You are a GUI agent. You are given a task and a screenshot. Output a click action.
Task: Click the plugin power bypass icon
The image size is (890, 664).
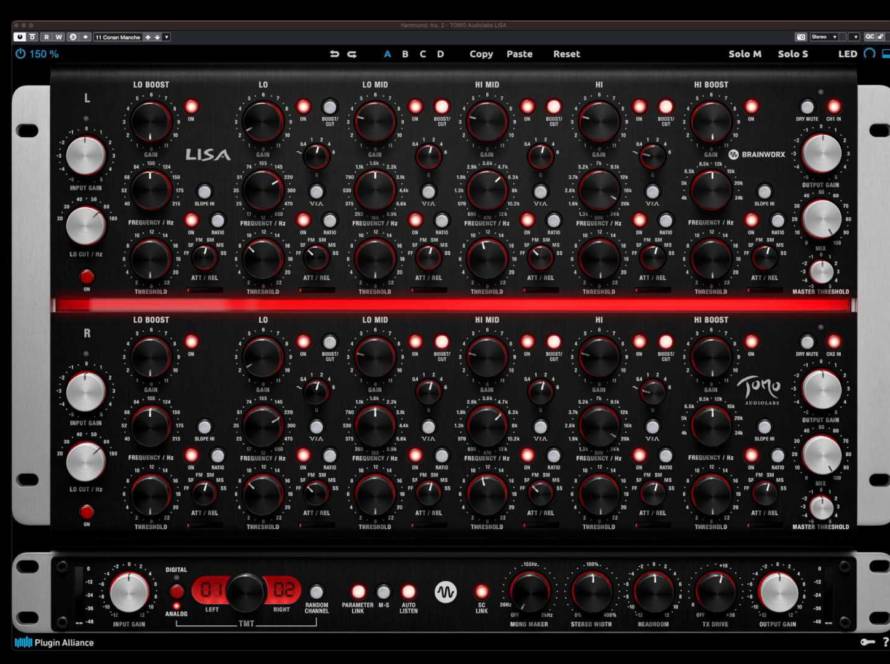pyautogui.click(x=20, y=54)
